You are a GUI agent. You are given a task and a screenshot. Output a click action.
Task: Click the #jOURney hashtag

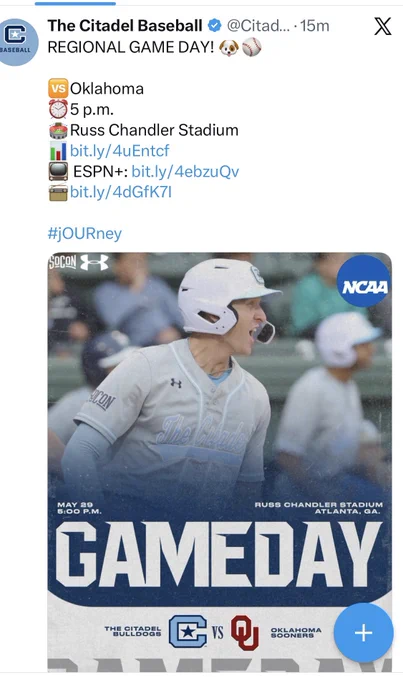coord(85,233)
